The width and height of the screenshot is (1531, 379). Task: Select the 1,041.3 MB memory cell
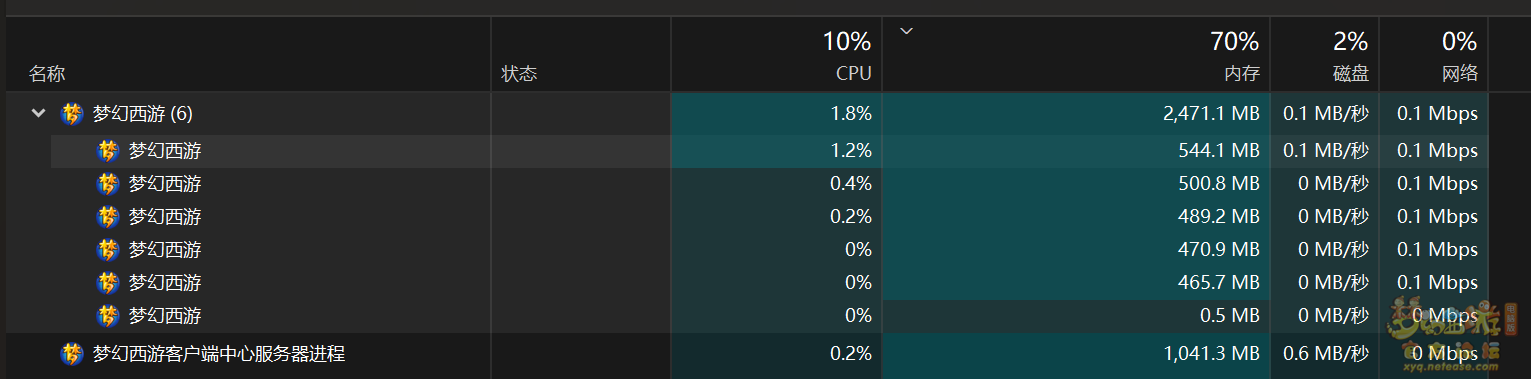tap(1076, 353)
